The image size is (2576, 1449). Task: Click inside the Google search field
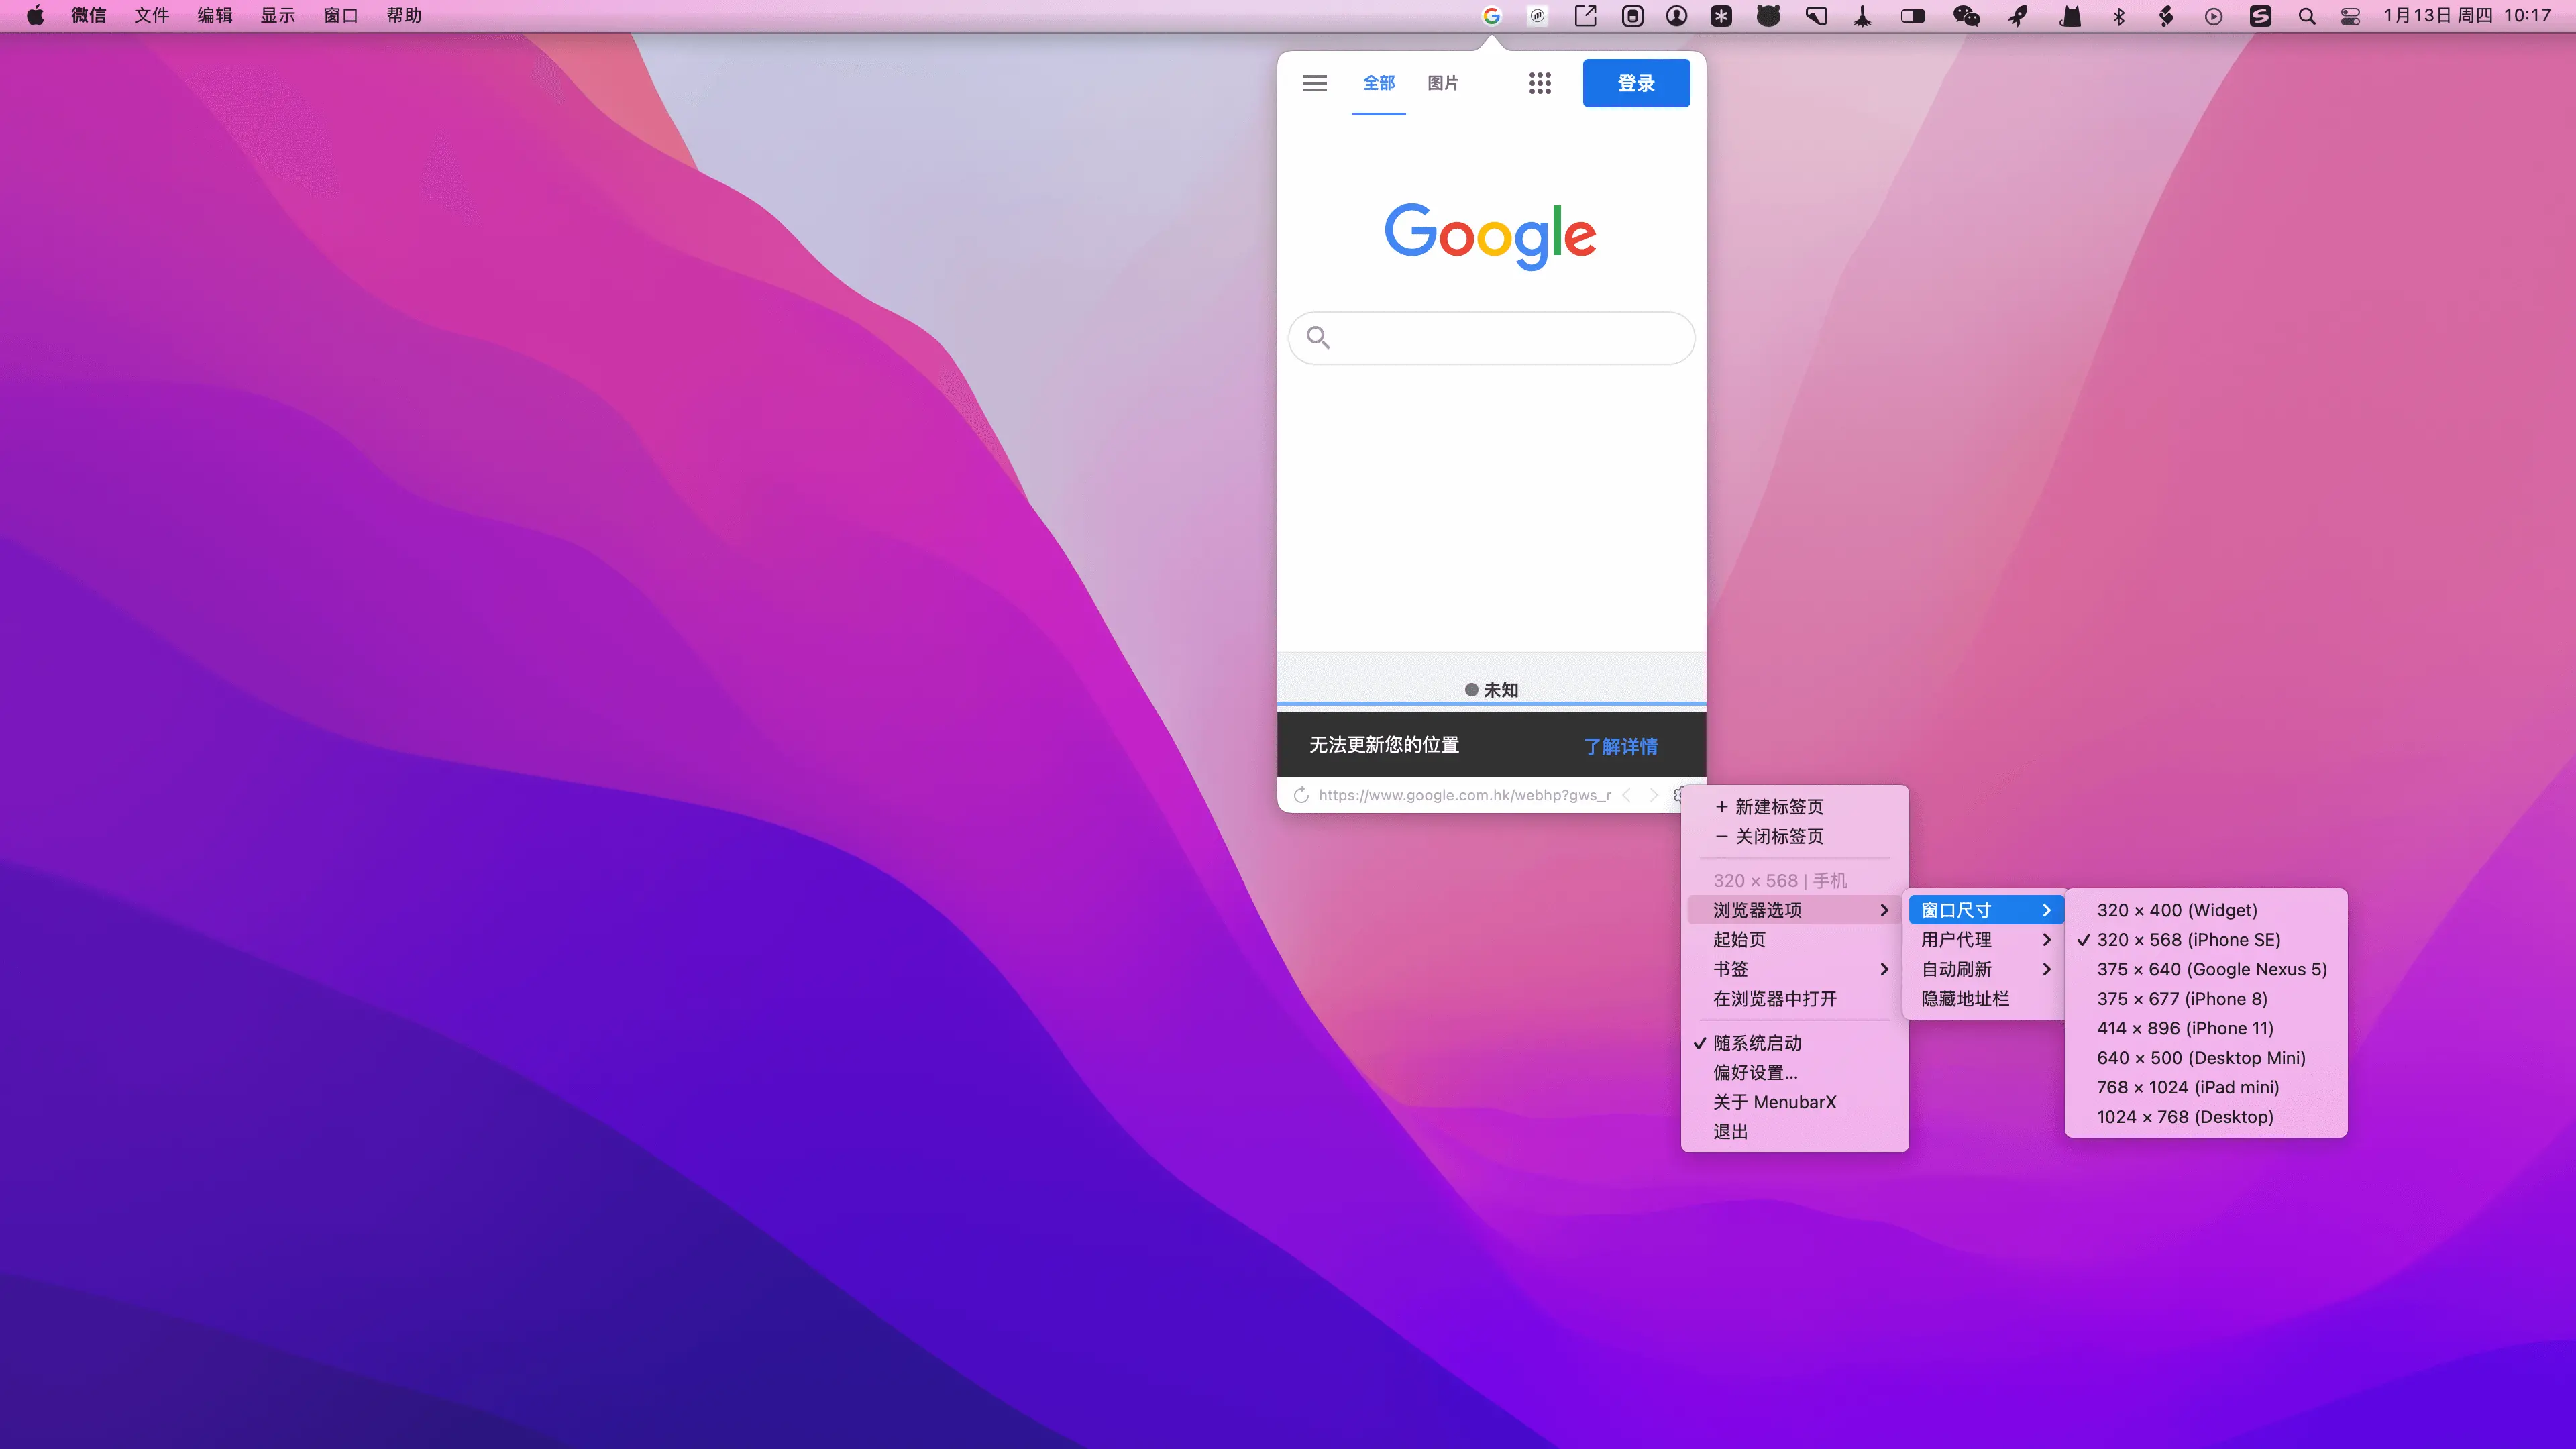coord(1491,338)
